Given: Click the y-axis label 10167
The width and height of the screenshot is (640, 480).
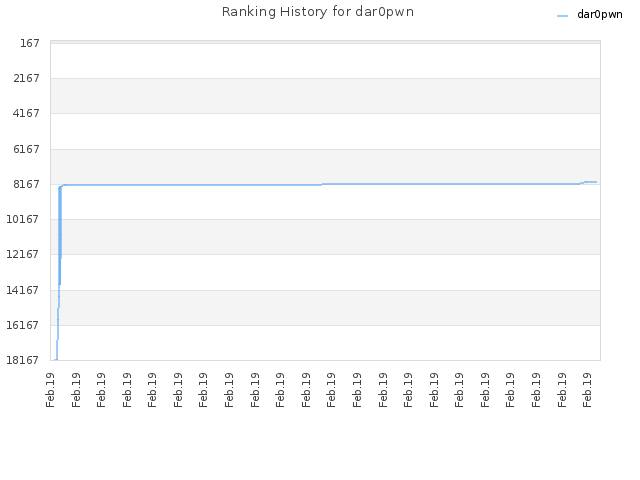Looking at the screenshot, I should point(23,219).
